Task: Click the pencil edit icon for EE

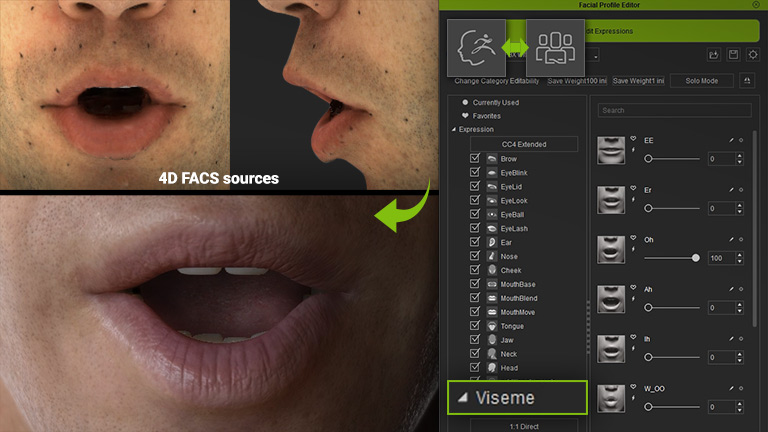Action: coord(731,141)
